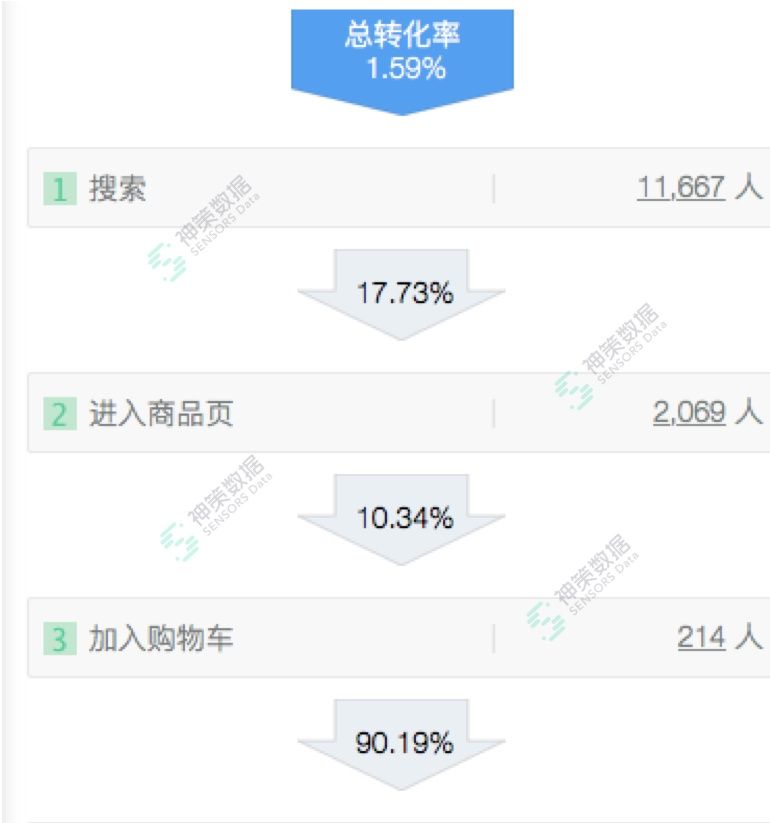Open the 2,069 user count link
Screen dimensions: 770x823
click(689, 412)
